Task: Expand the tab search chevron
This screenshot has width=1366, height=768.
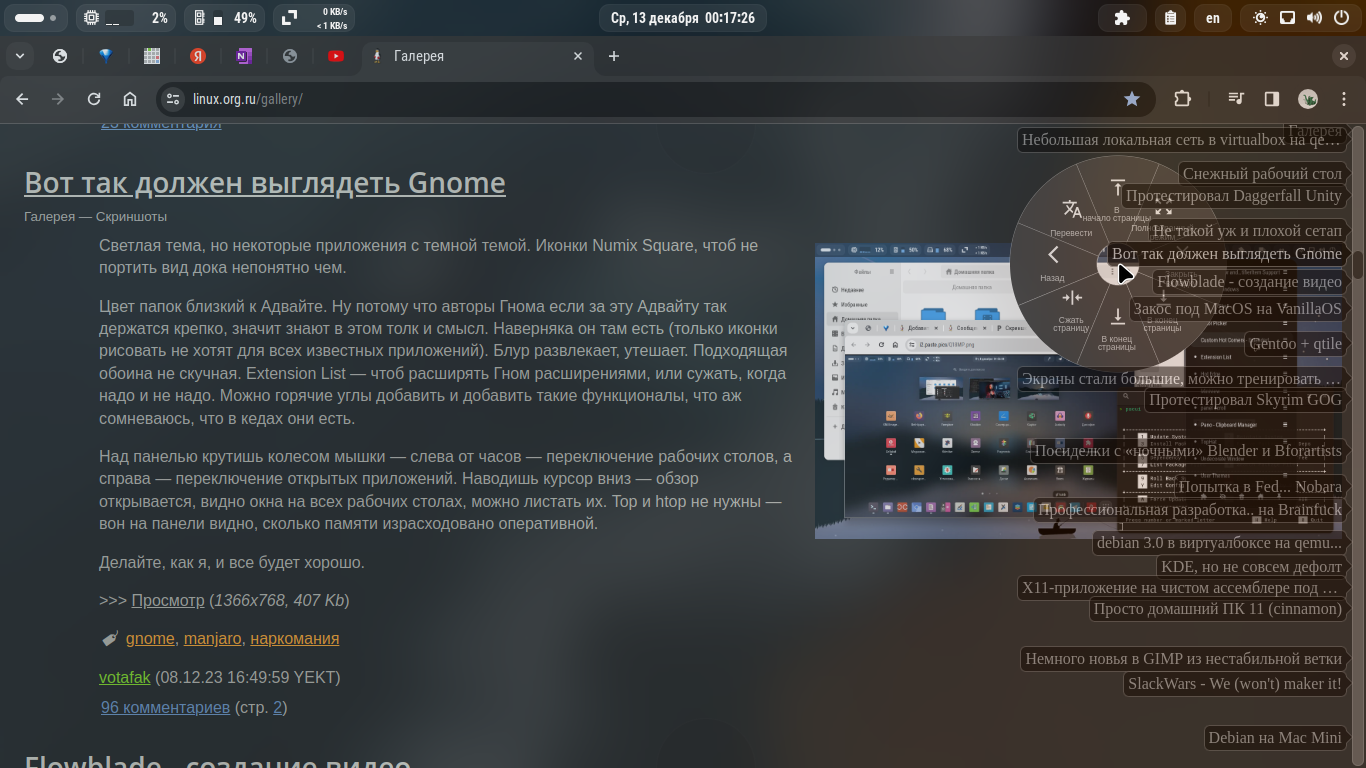Action: pos(19,56)
